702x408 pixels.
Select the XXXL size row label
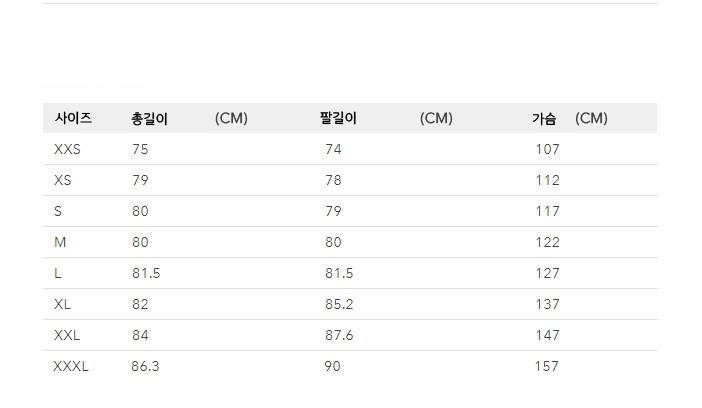(71, 366)
